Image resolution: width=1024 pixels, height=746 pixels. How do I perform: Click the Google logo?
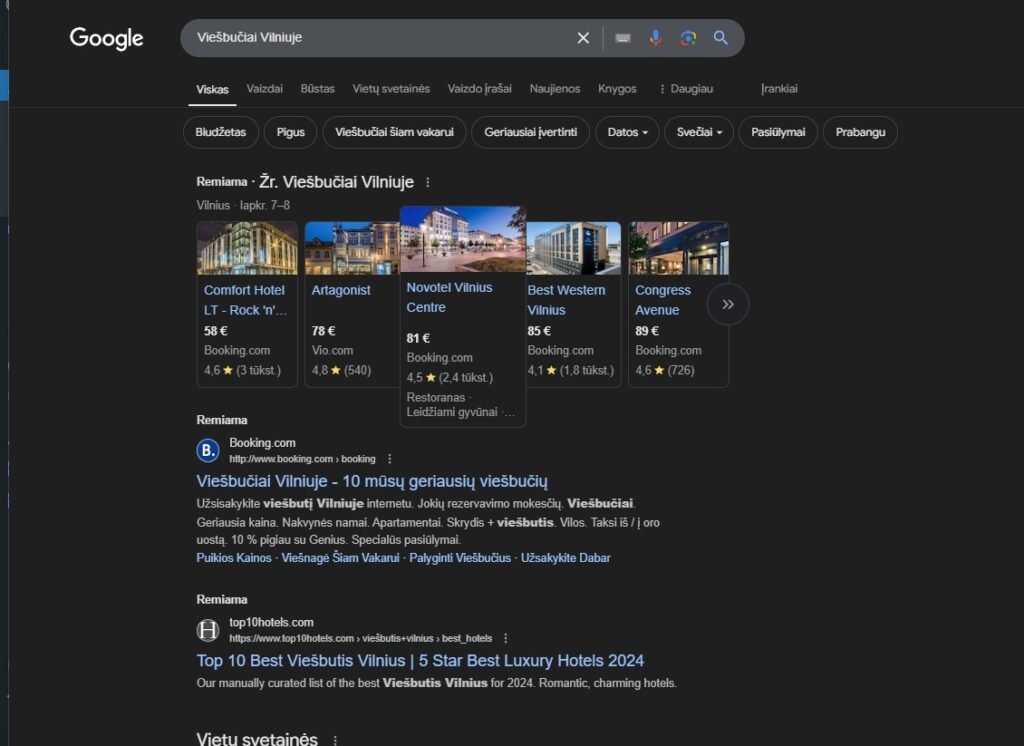click(106, 39)
